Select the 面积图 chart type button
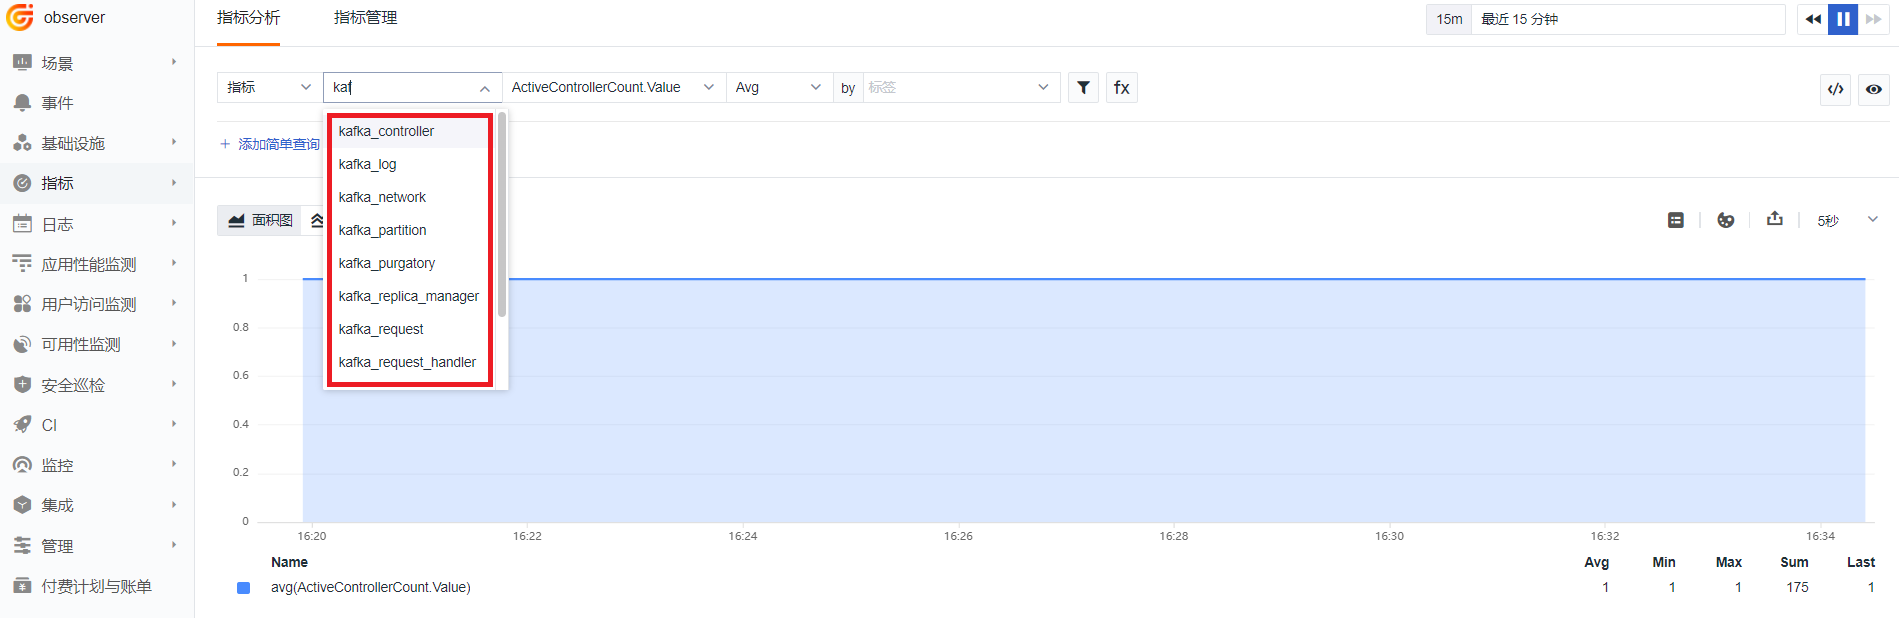 point(260,220)
